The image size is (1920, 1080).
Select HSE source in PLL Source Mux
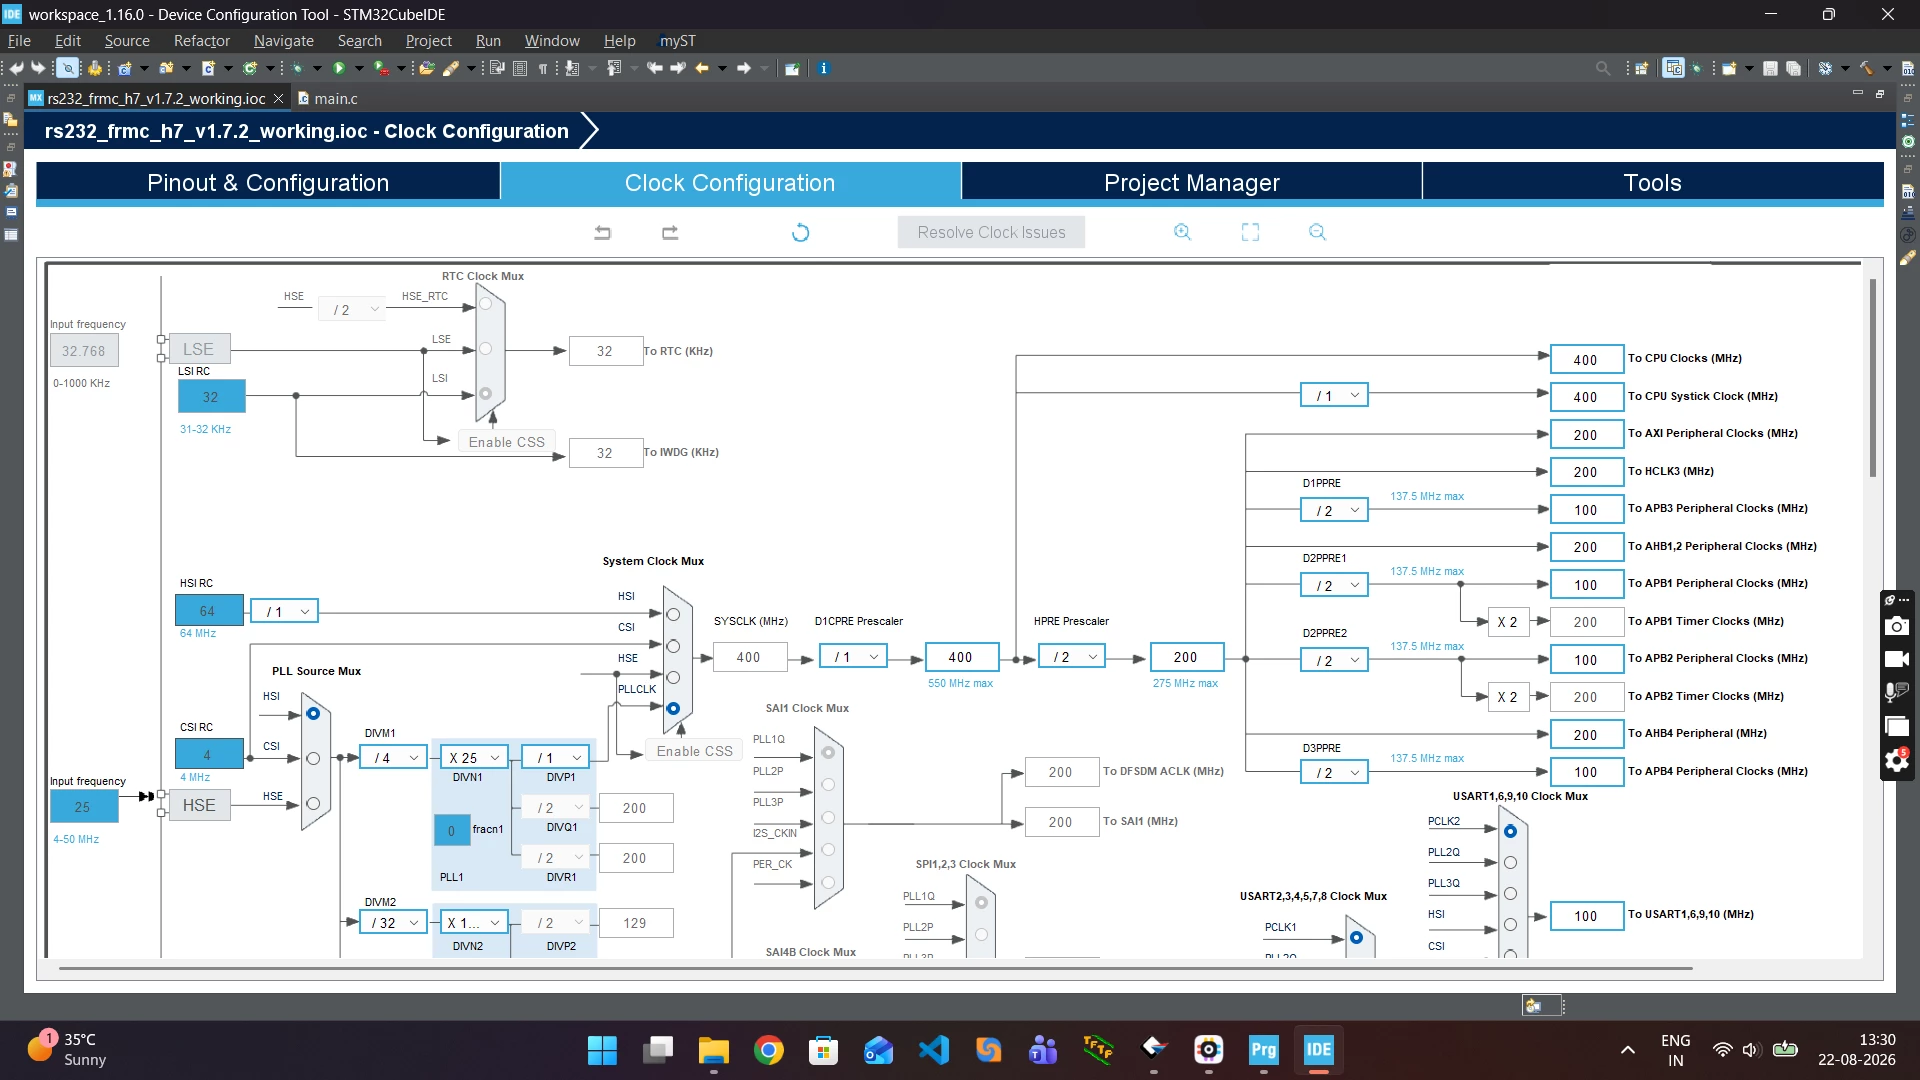click(313, 804)
